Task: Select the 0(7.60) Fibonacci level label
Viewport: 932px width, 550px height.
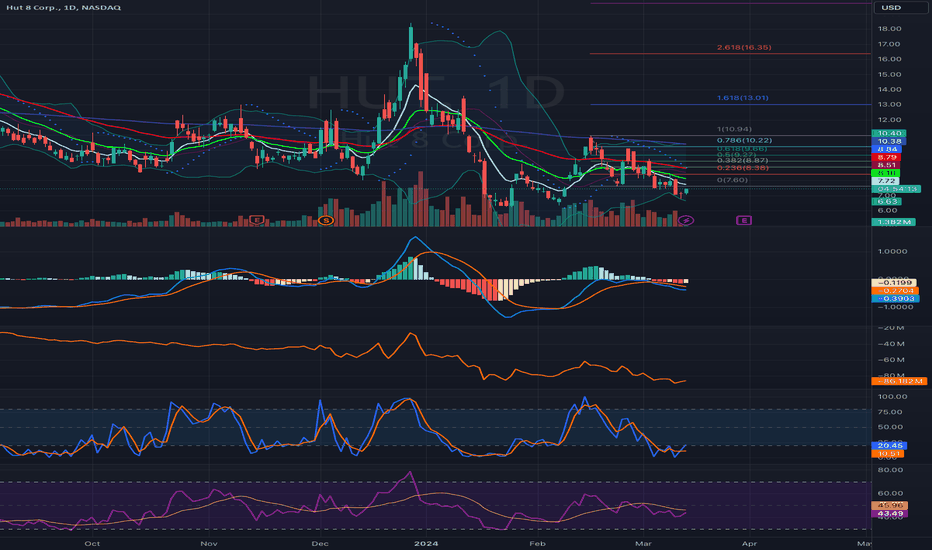Action: pyautogui.click(x=732, y=180)
